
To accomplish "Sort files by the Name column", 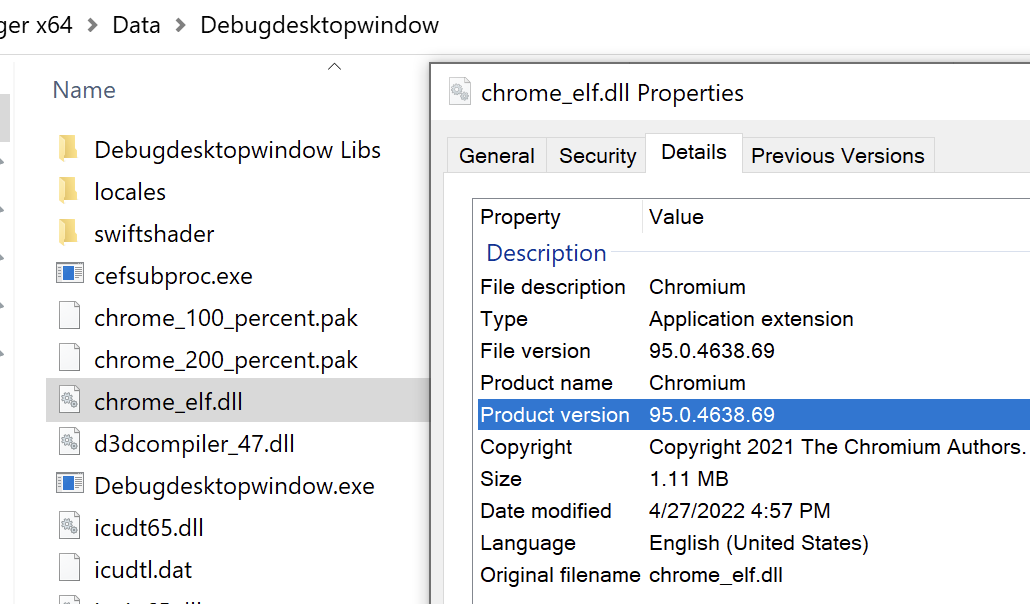I will point(84,90).
